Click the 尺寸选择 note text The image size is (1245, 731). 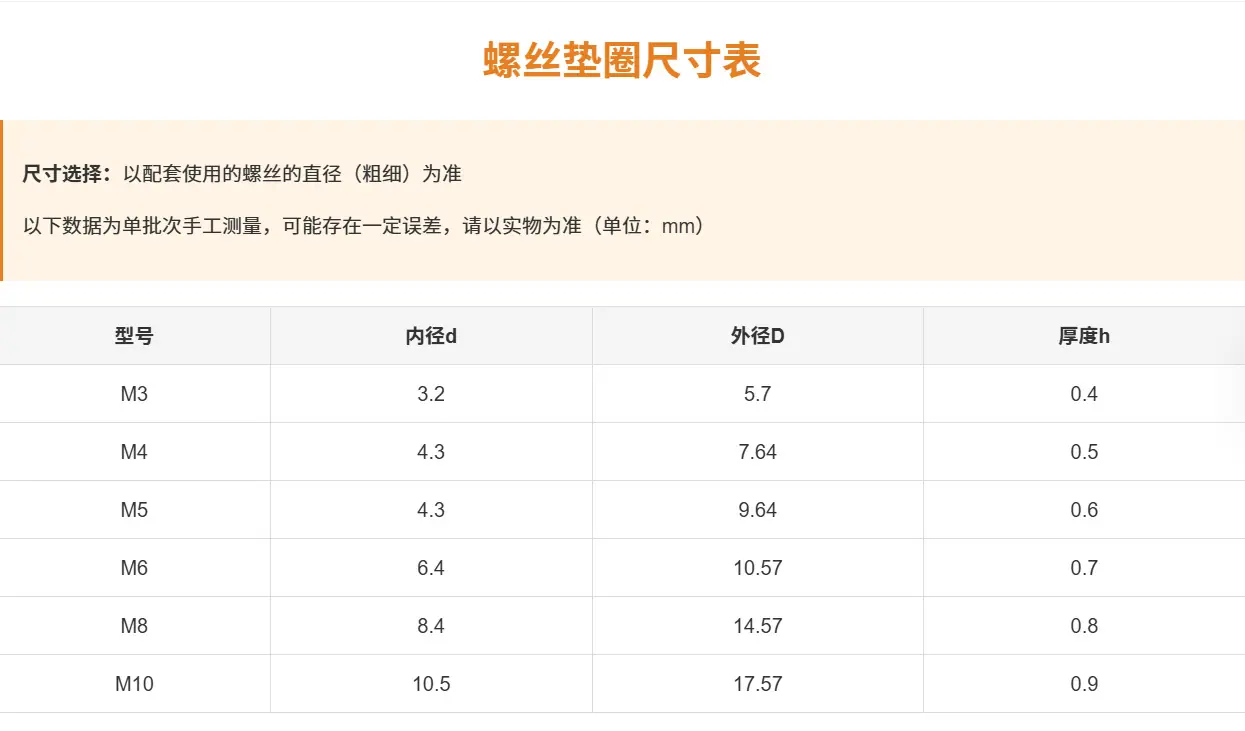click(242, 174)
